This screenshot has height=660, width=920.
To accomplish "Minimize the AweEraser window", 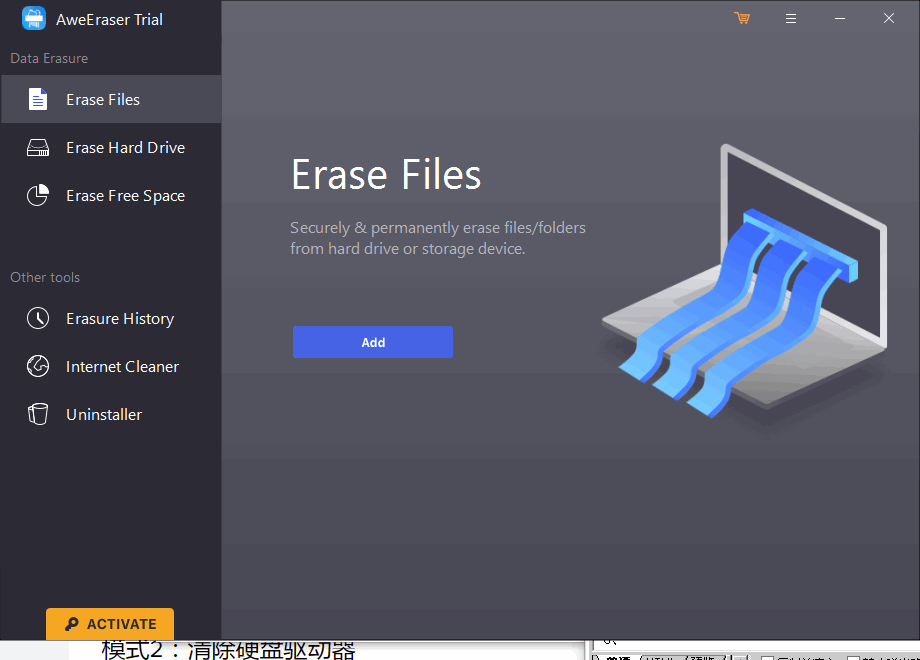I will click(x=840, y=19).
